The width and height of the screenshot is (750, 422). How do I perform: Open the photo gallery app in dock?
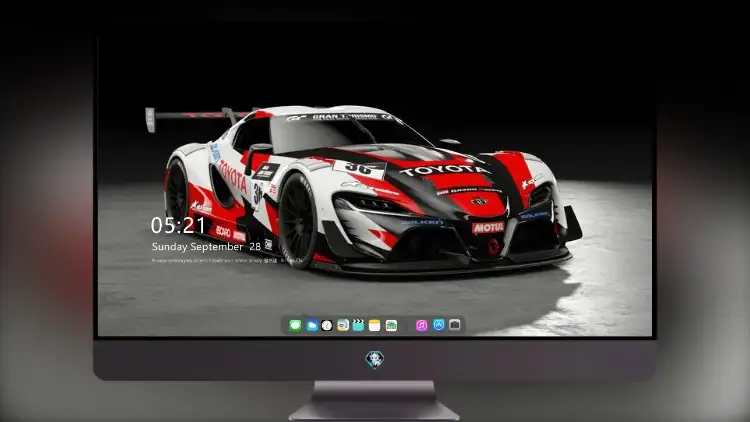[391, 325]
